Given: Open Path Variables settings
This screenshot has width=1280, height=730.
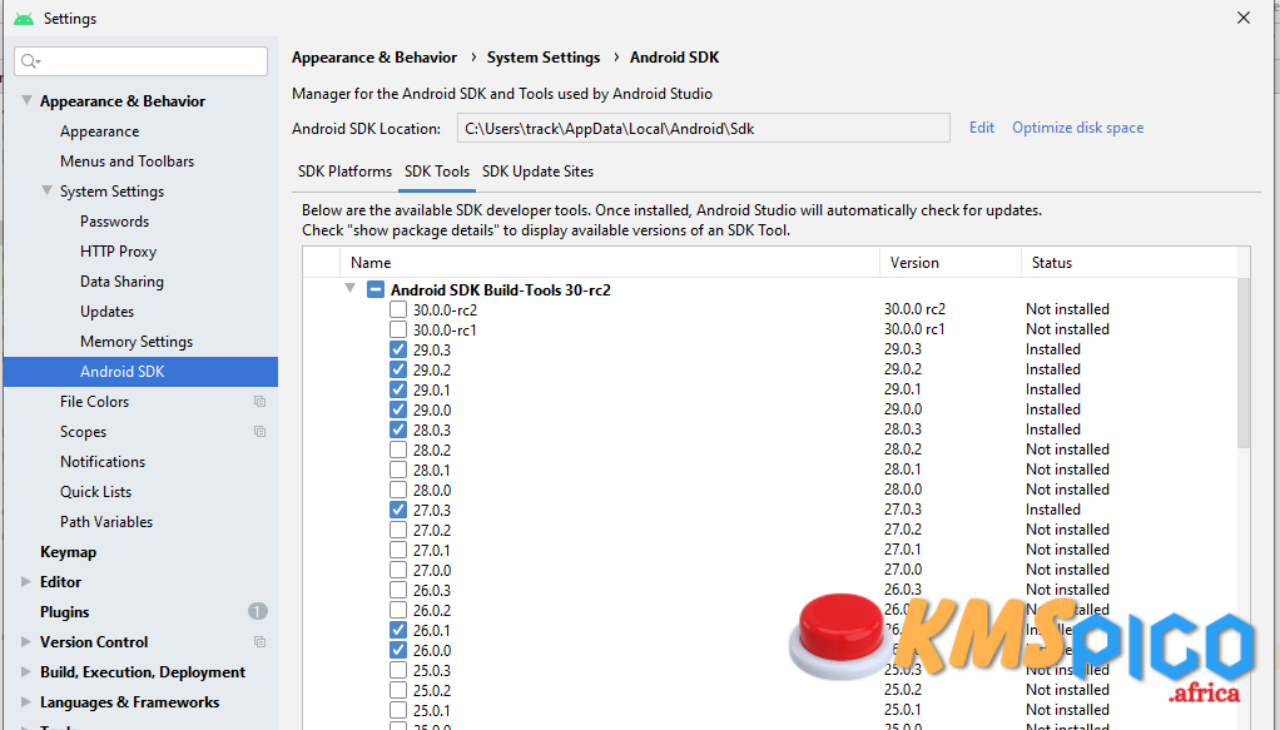Looking at the screenshot, I should click(106, 522).
